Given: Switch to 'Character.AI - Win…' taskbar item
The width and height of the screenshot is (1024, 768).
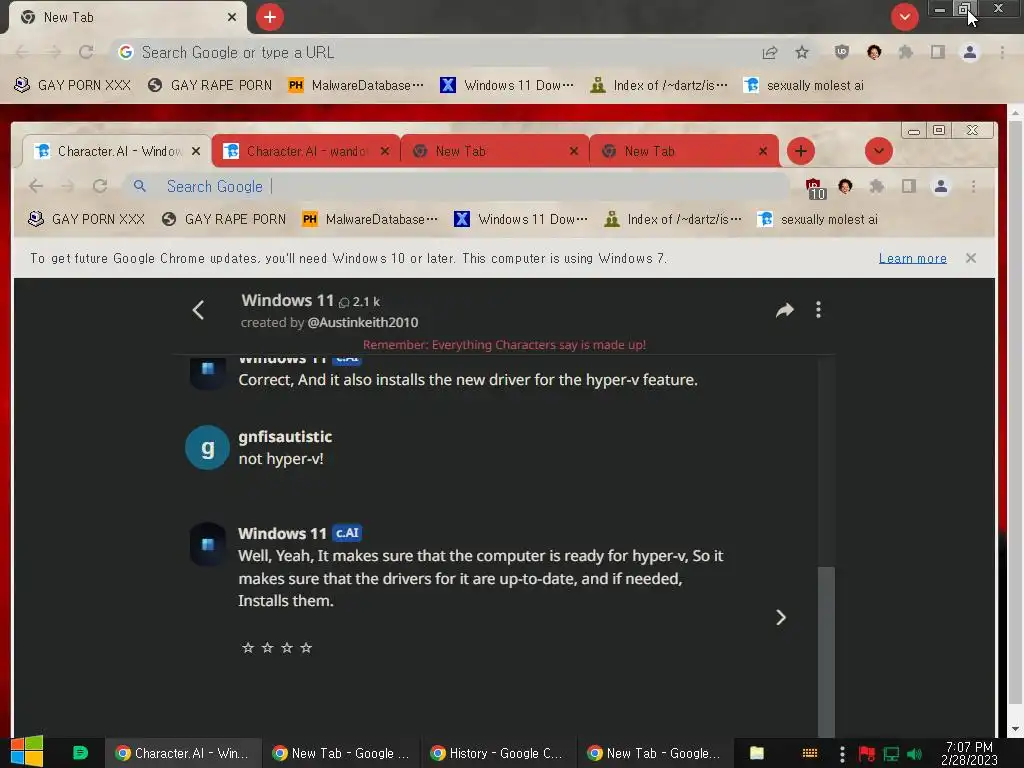Looking at the screenshot, I should pyautogui.click(x=183, y=754).
